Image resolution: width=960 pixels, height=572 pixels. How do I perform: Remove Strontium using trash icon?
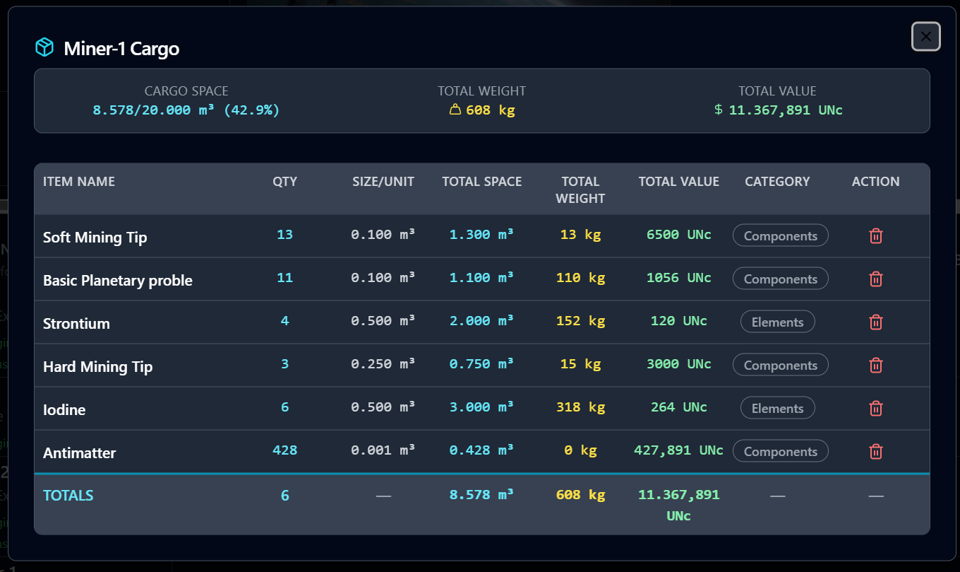(x=875, y=322)
